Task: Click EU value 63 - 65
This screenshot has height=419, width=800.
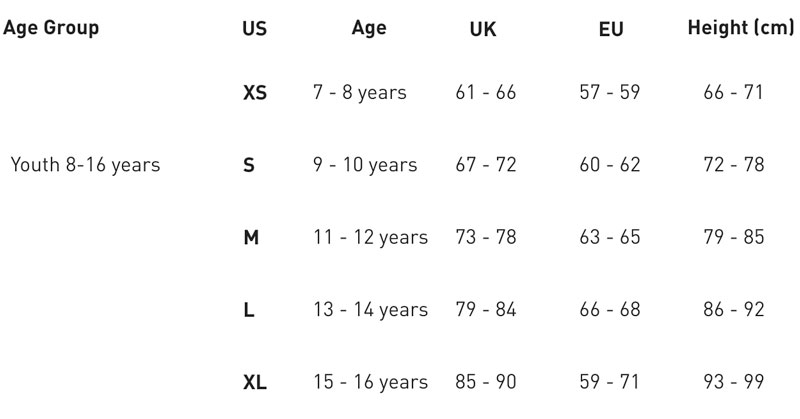Action: (x=610, y=238)
